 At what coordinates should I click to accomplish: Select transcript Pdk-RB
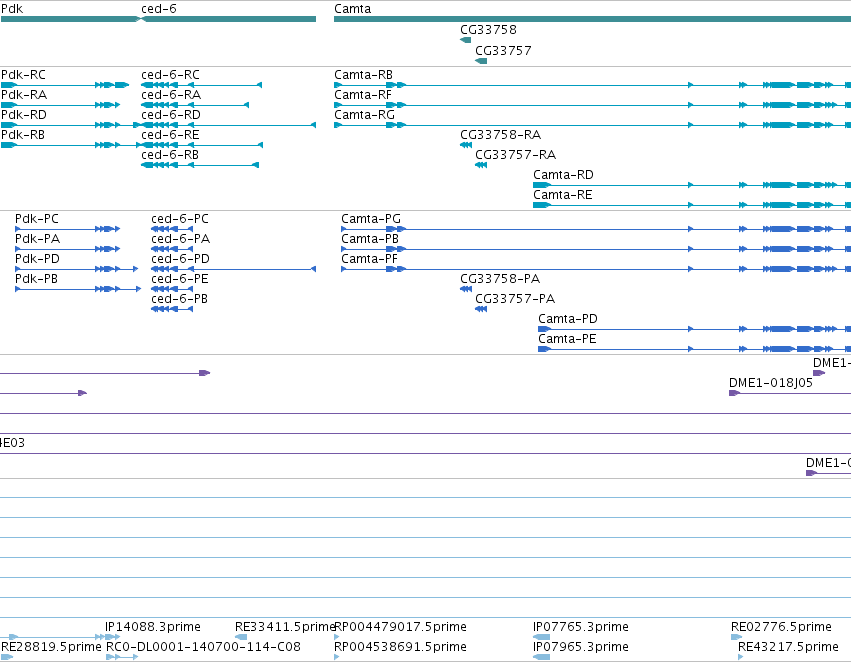coord(23,135)
